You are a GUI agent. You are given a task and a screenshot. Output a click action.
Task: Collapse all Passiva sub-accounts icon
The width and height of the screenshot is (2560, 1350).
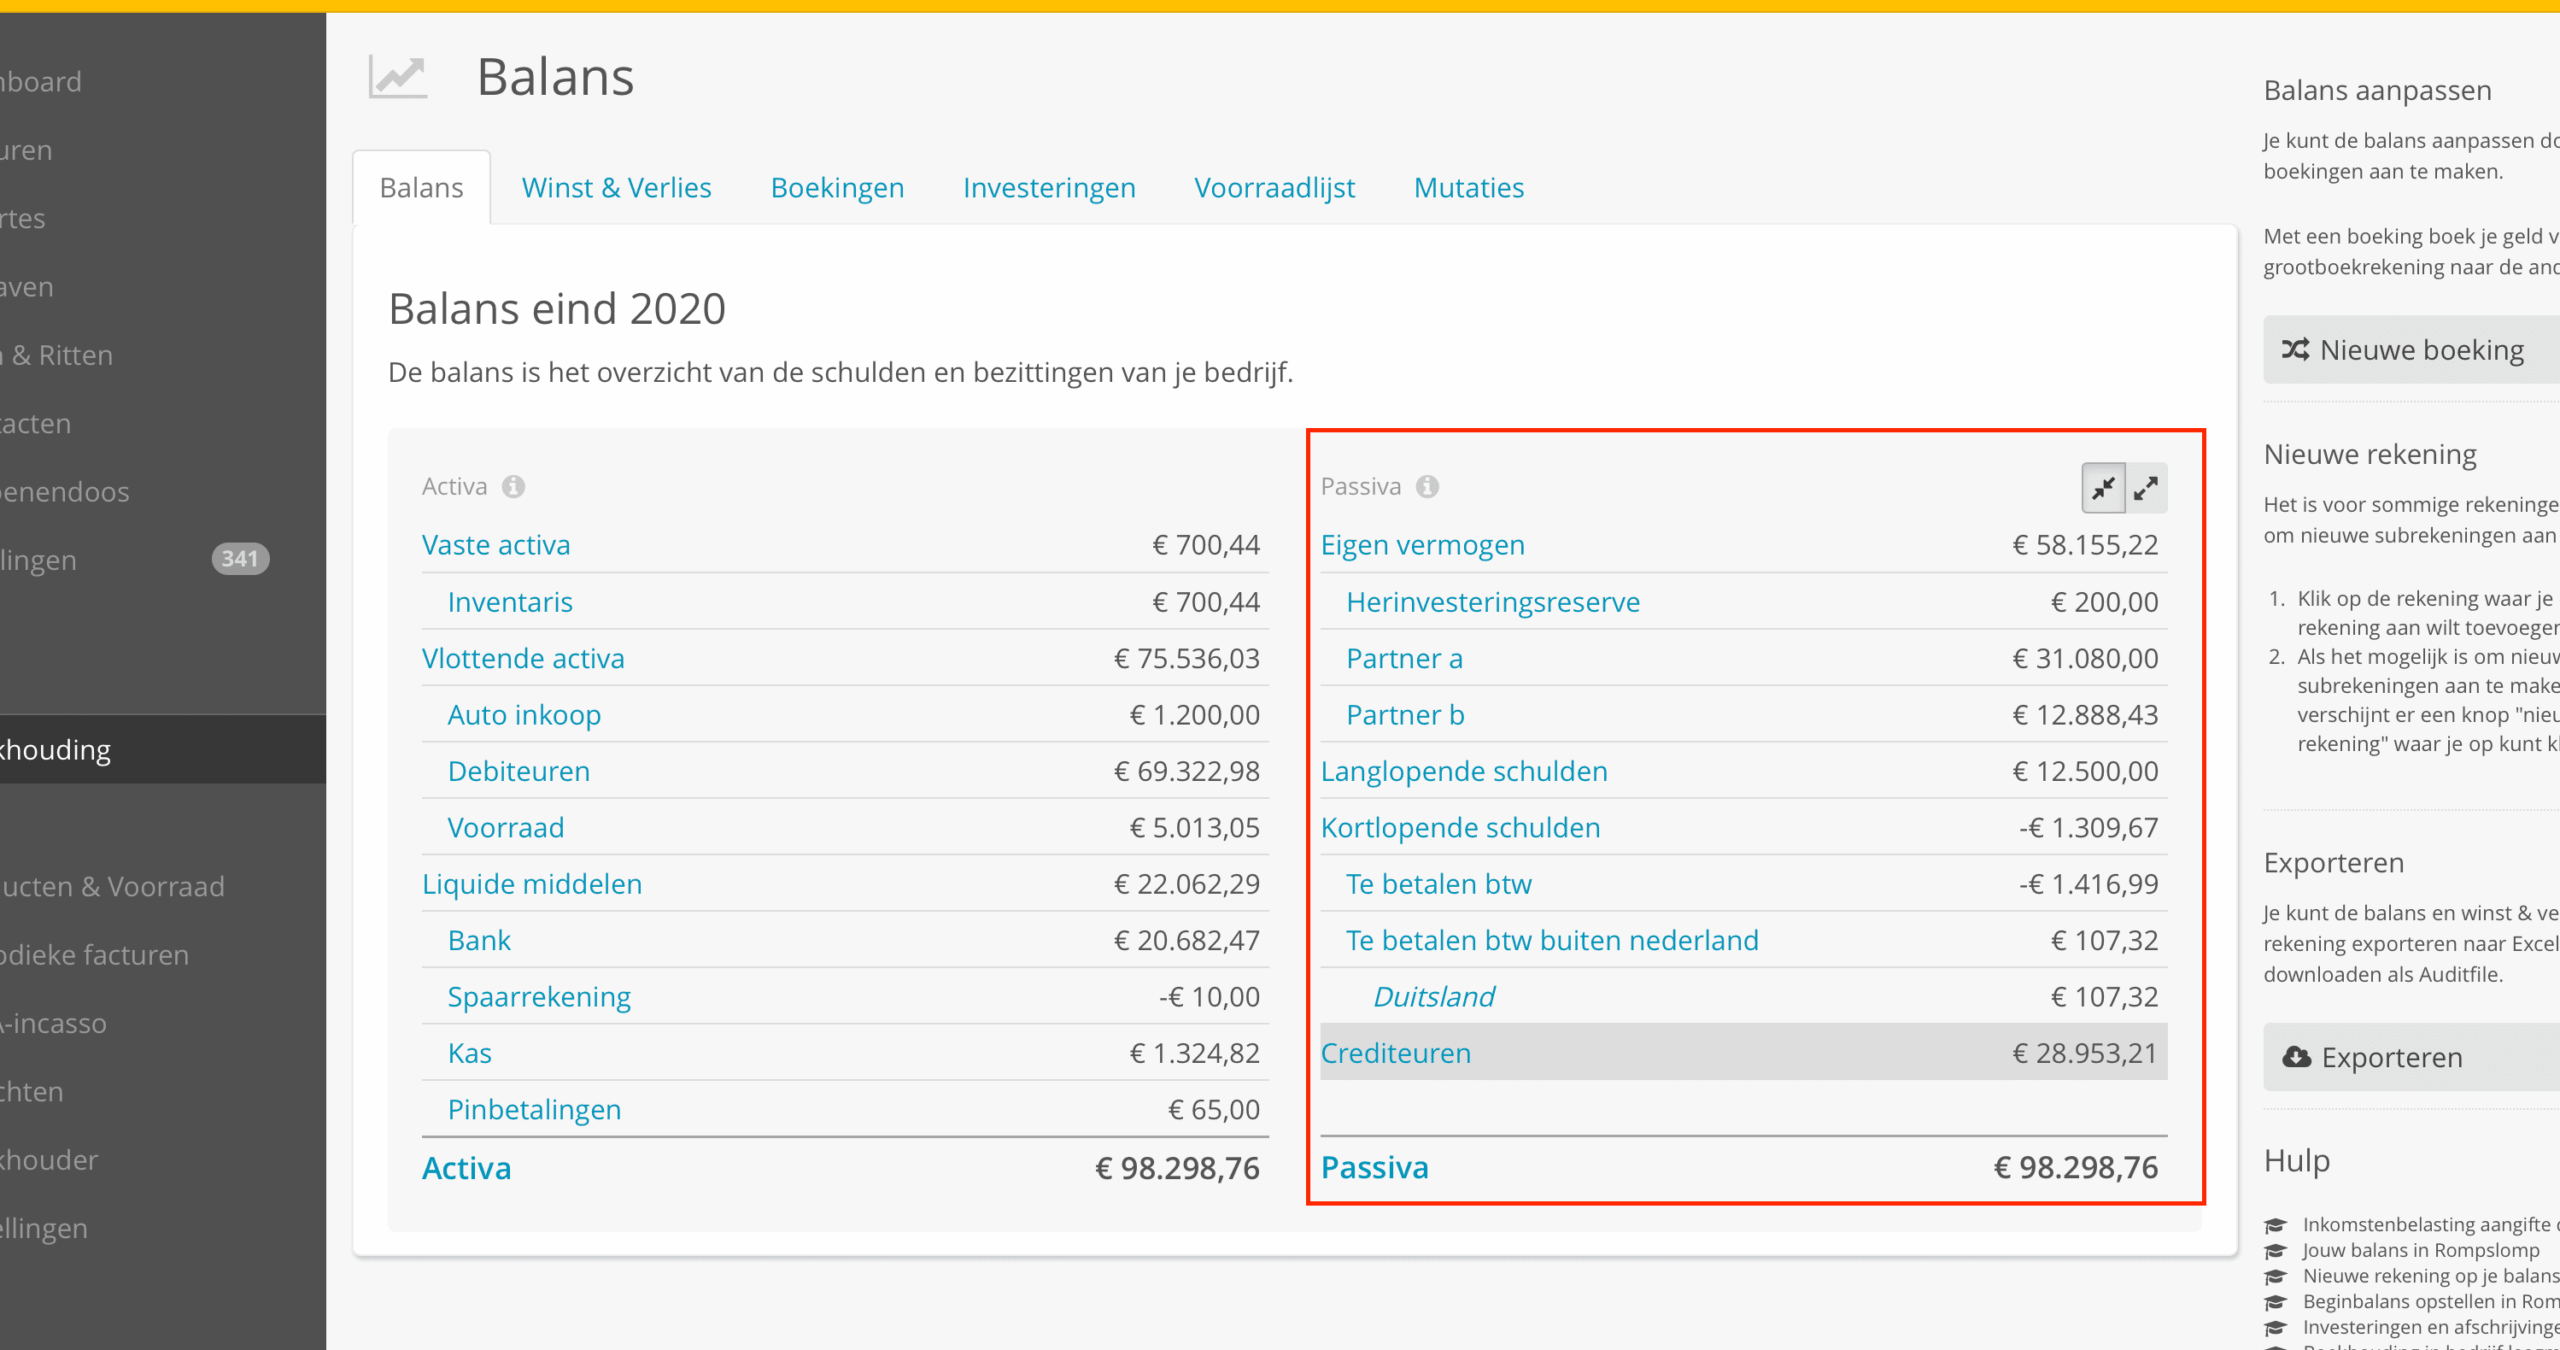pos(2104,488)
